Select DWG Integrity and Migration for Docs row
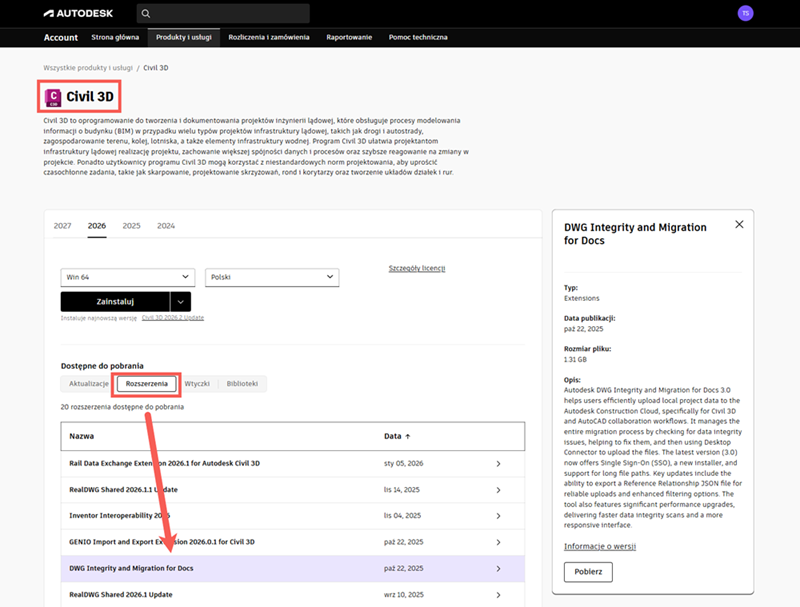Screen dimensions: 800x607 click(293, 569)
